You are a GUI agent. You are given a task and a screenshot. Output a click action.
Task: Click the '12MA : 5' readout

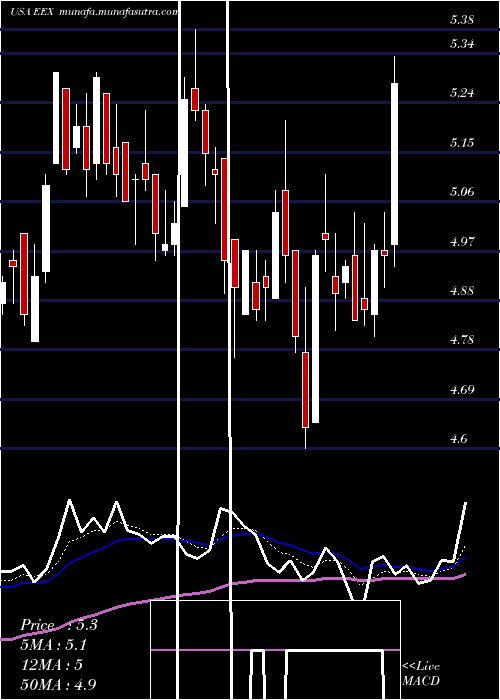coord(52,665)
